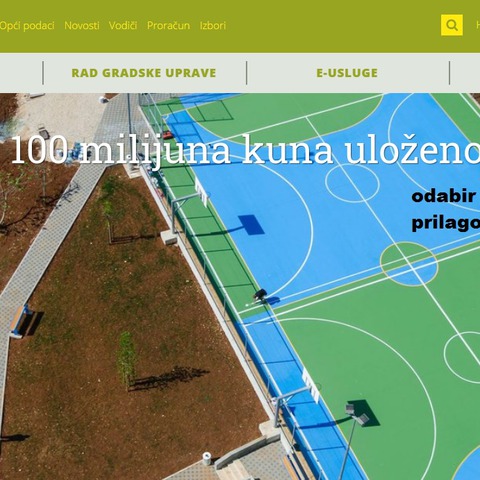Open the Vodiči menu link
Screen dimensions: 480x480
tap(123, 26)
